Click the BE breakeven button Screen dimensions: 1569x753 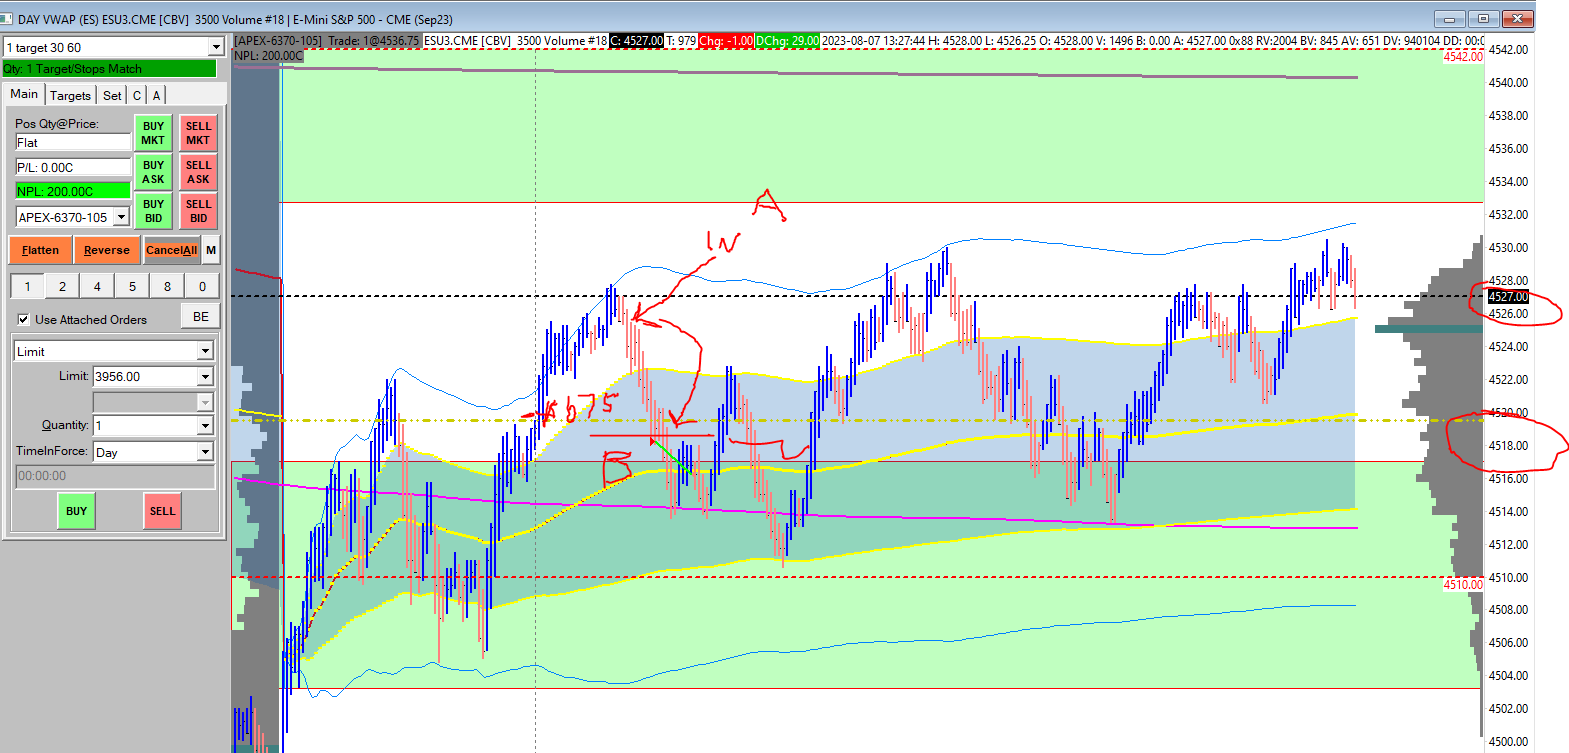(x=201, y=316)
